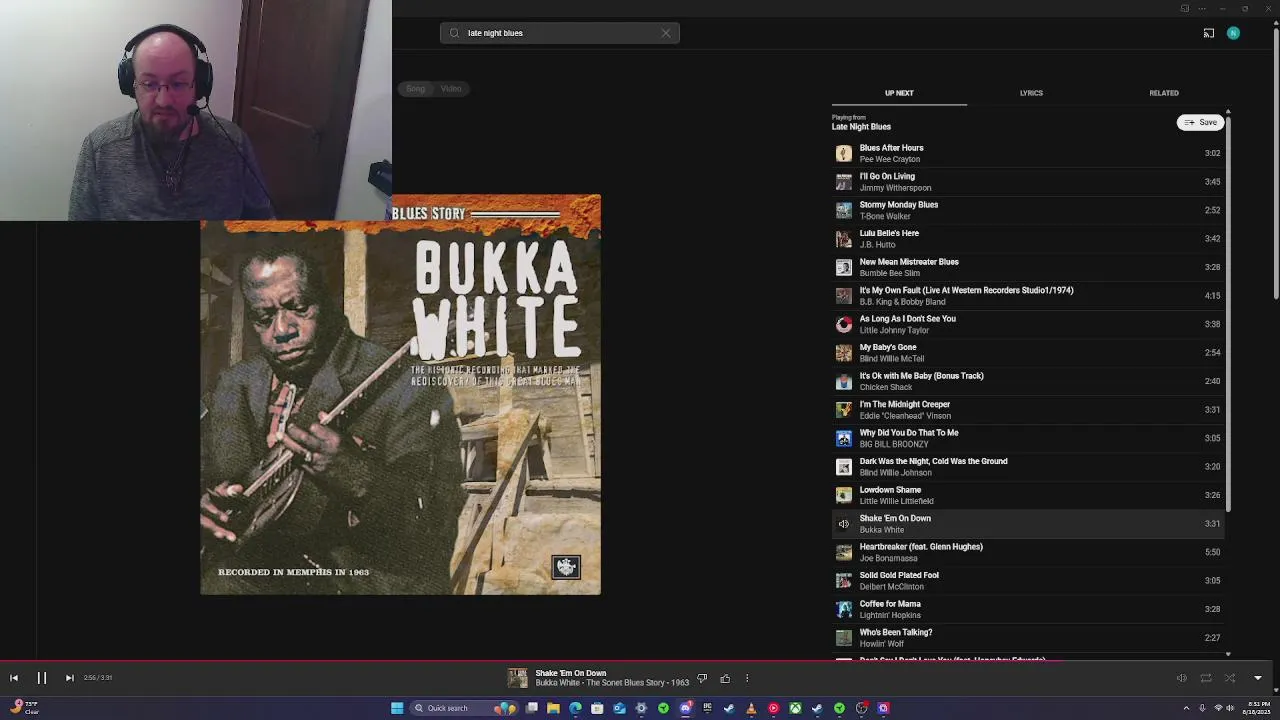
Task: Skip to the next track
Action: [69, 678]
